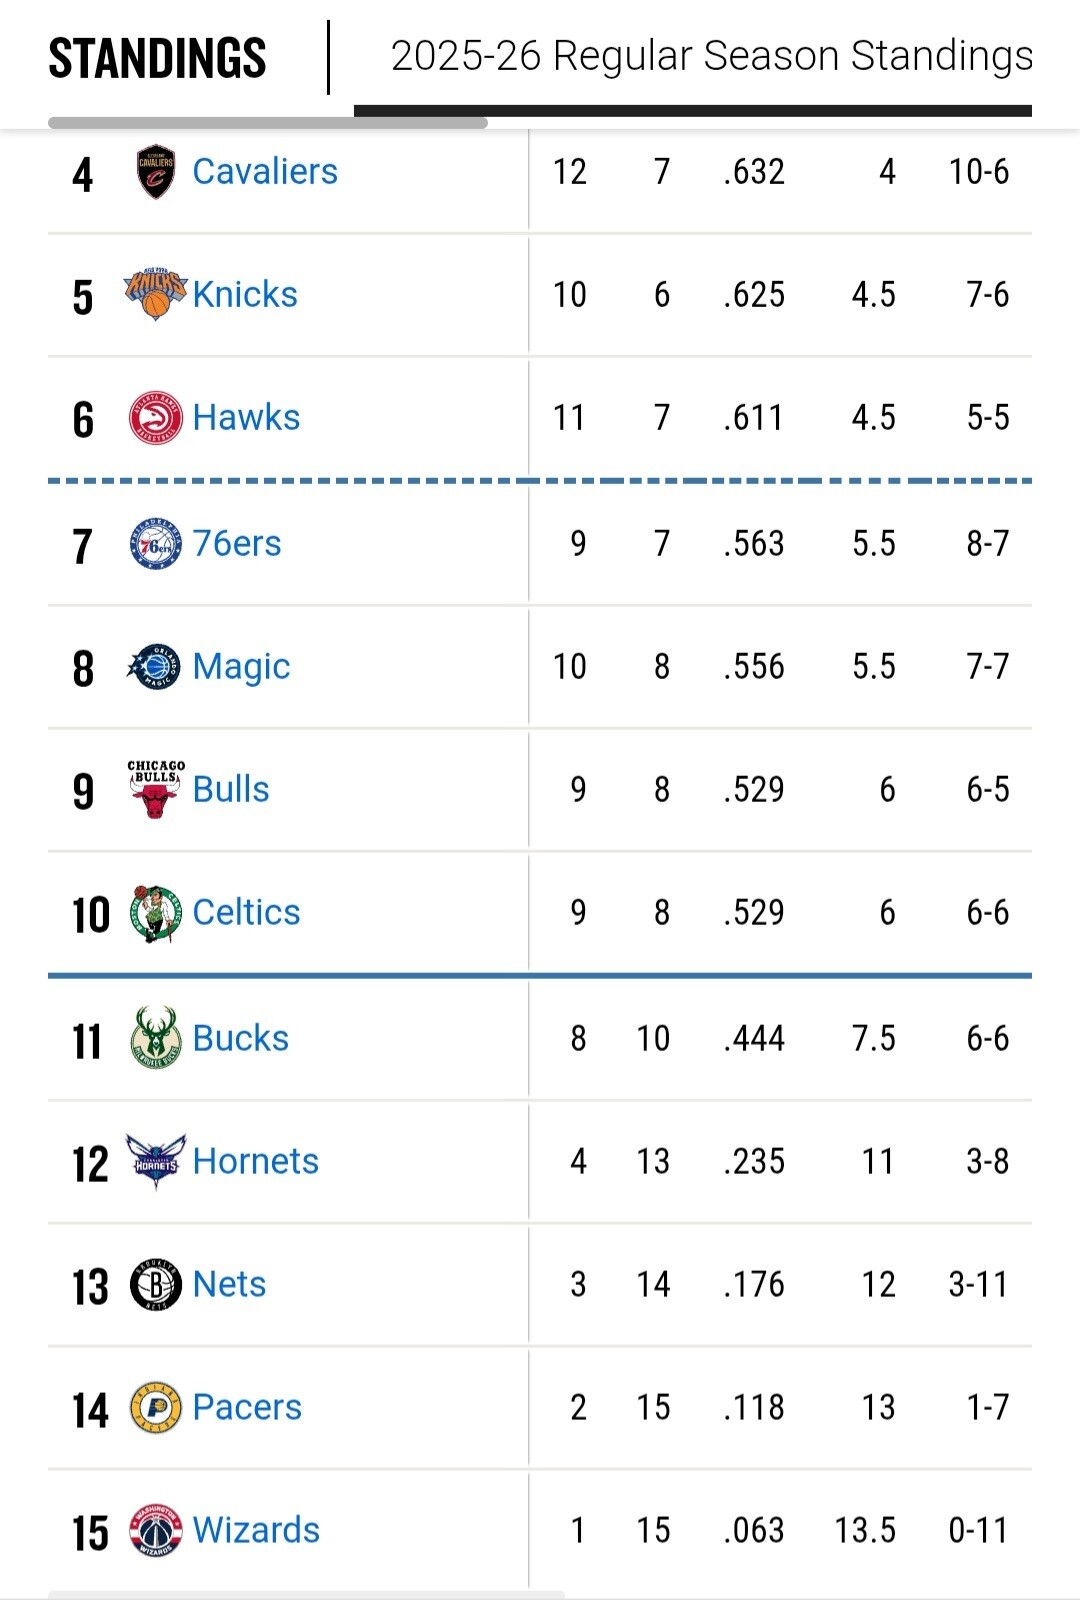Click the horizontal scrollbar under Standings header
The width and height of the screenshot is (1080, 1600).
click(267, 123)
